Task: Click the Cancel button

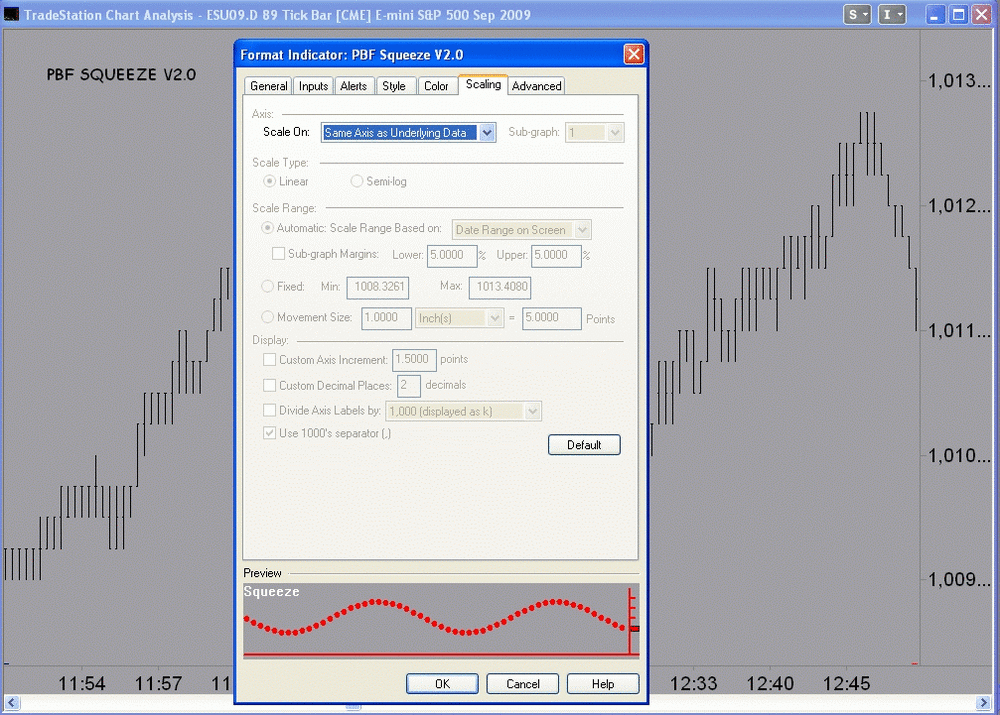Action: point(523,684)
